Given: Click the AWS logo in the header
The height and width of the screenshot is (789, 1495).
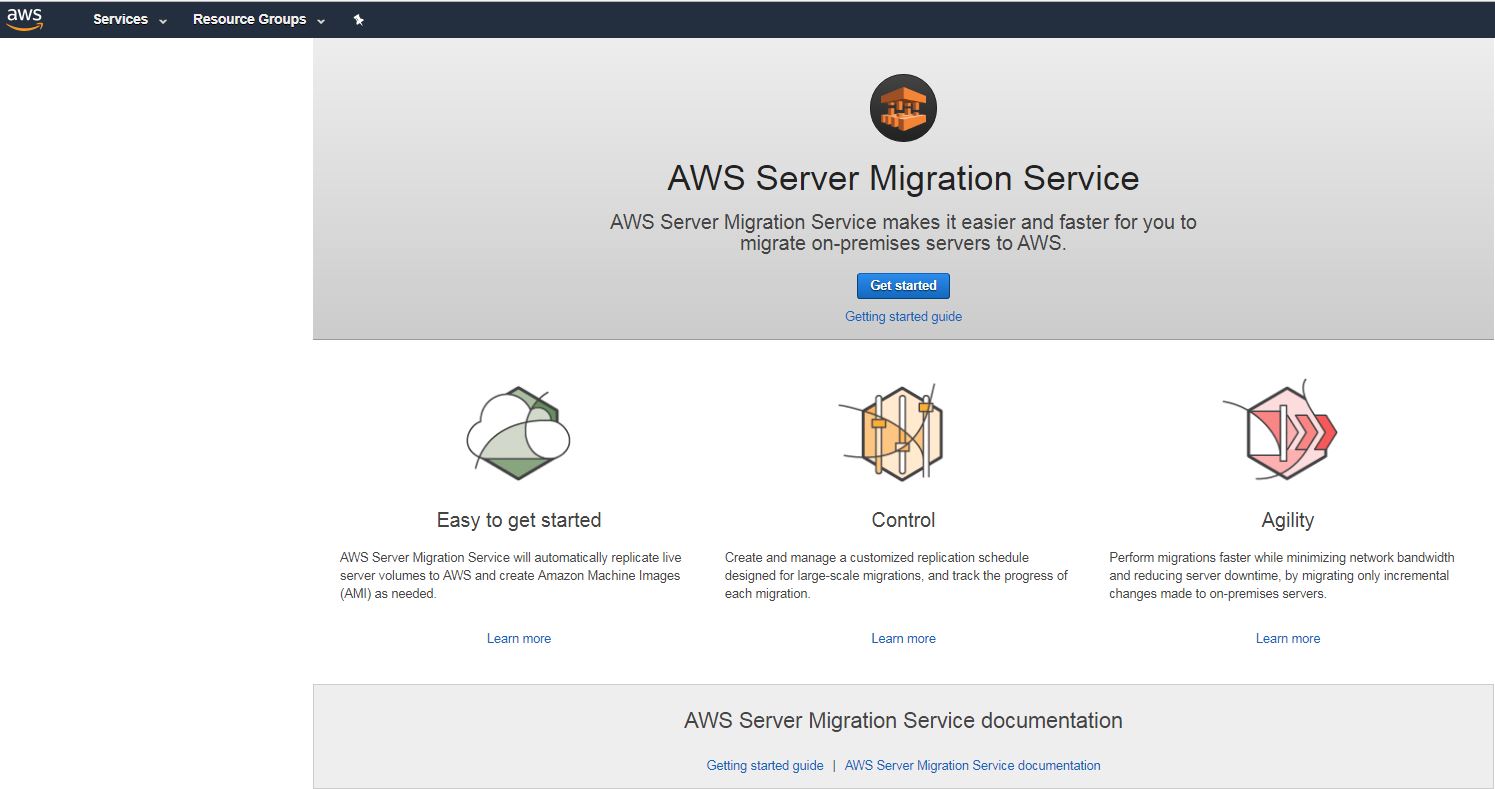Looking at the screenshot, I should tap(24, 19).
